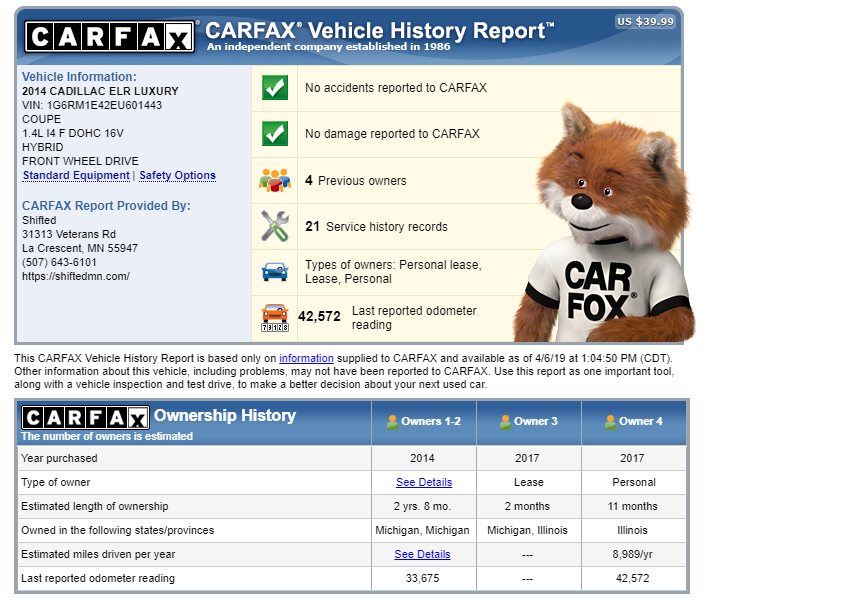Follow the information link in the disclaimer

[x=306, y=358]
